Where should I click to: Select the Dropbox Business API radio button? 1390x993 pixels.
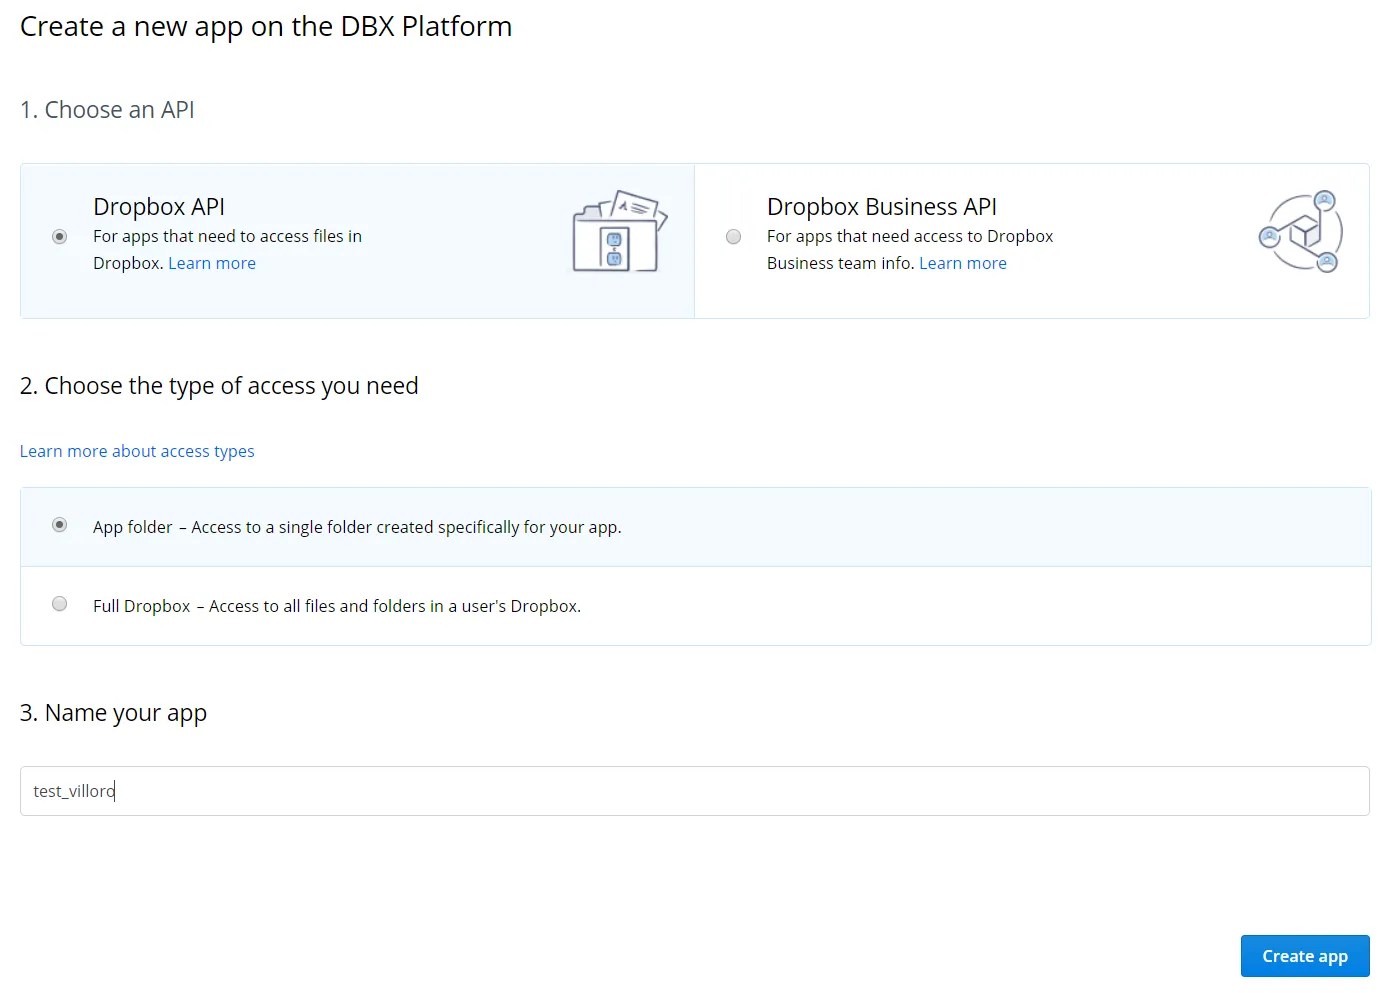[733, 236]
